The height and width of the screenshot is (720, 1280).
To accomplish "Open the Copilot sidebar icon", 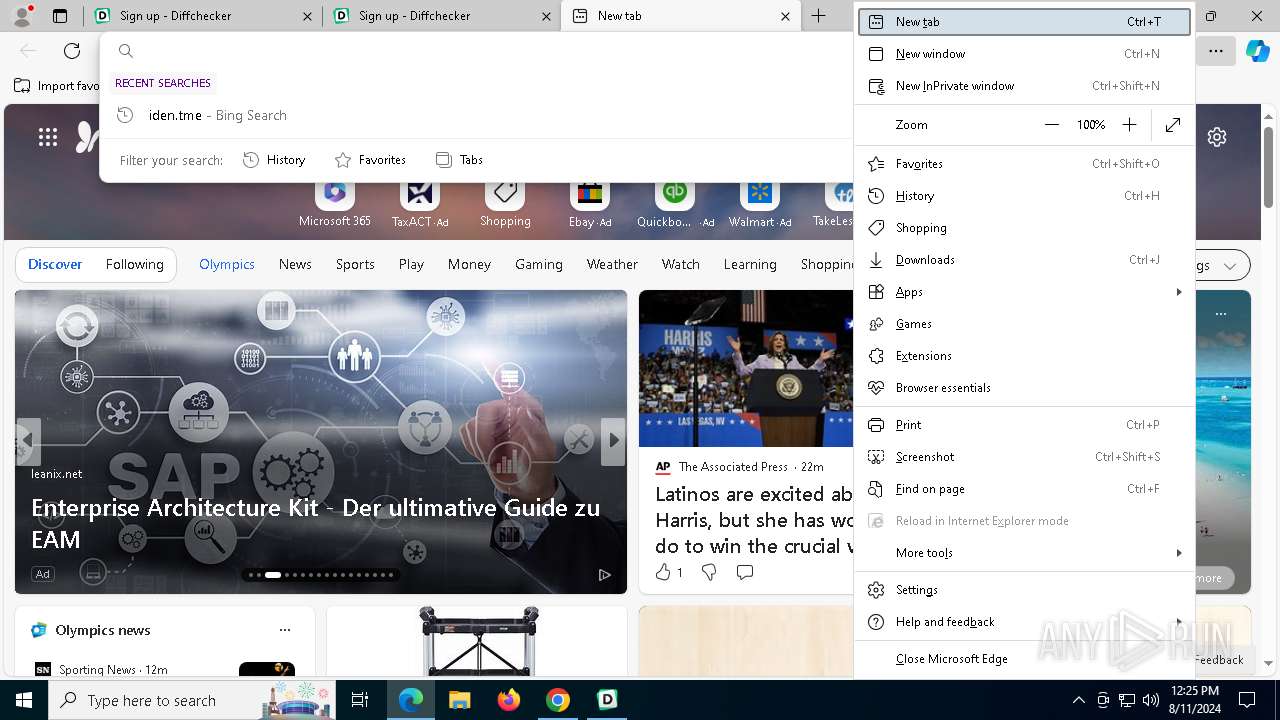I will click(x=1257, y=51).
